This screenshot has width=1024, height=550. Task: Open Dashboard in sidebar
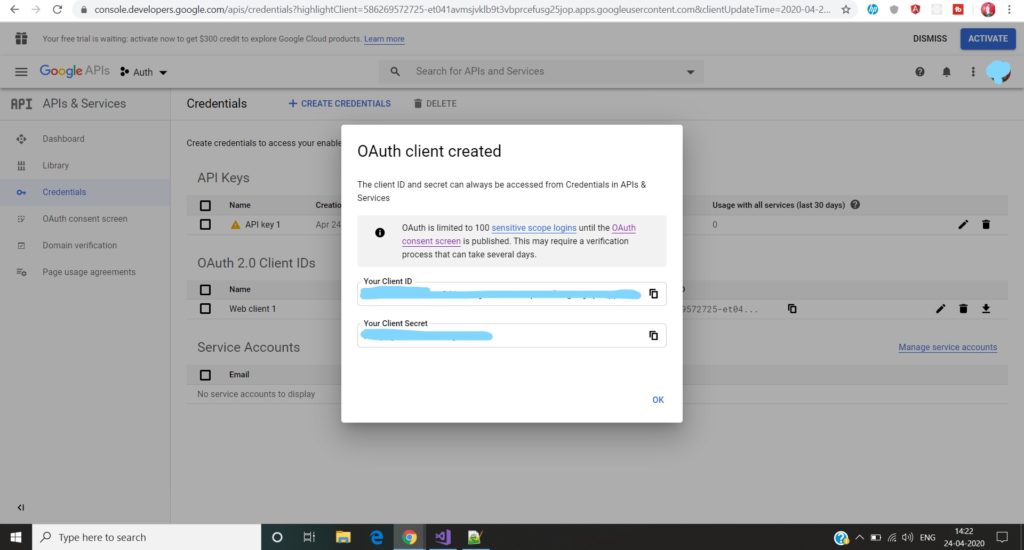pyautogui.click(x=63, y=138)
